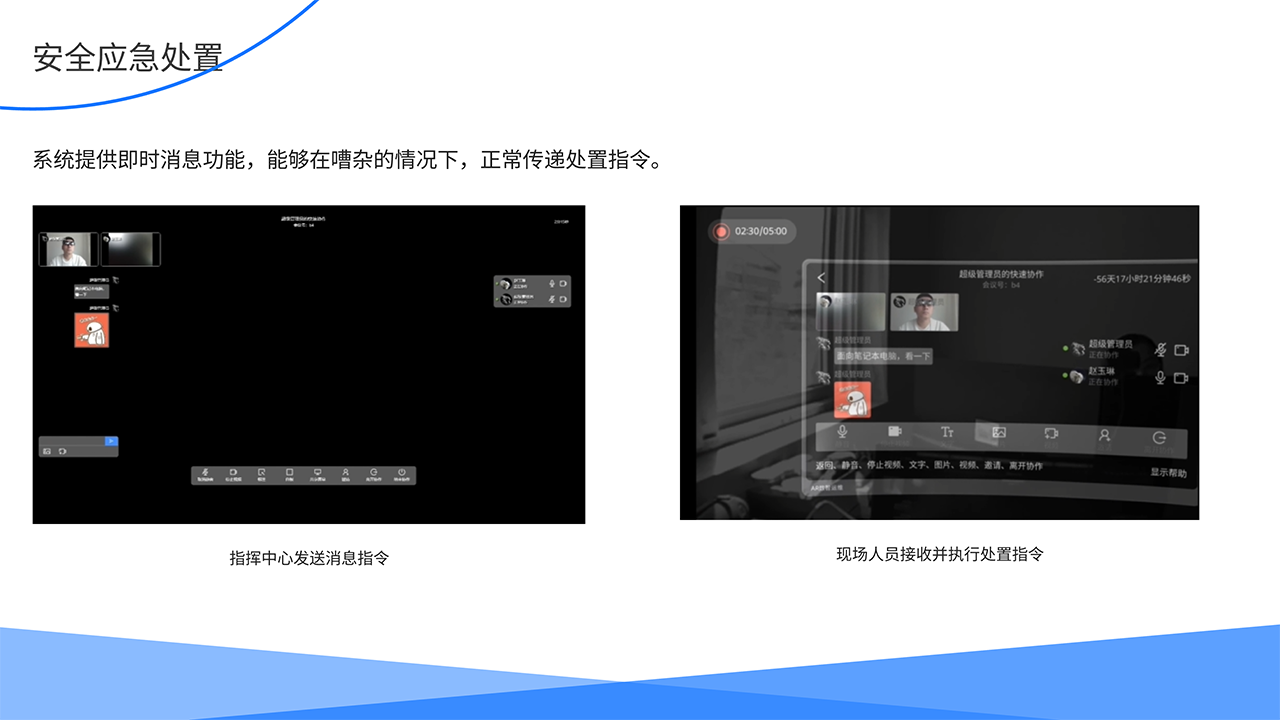Viewport: 1280px width, 720px height.
Task: Click the 离开协作 exit icon
Action: 1157,434
